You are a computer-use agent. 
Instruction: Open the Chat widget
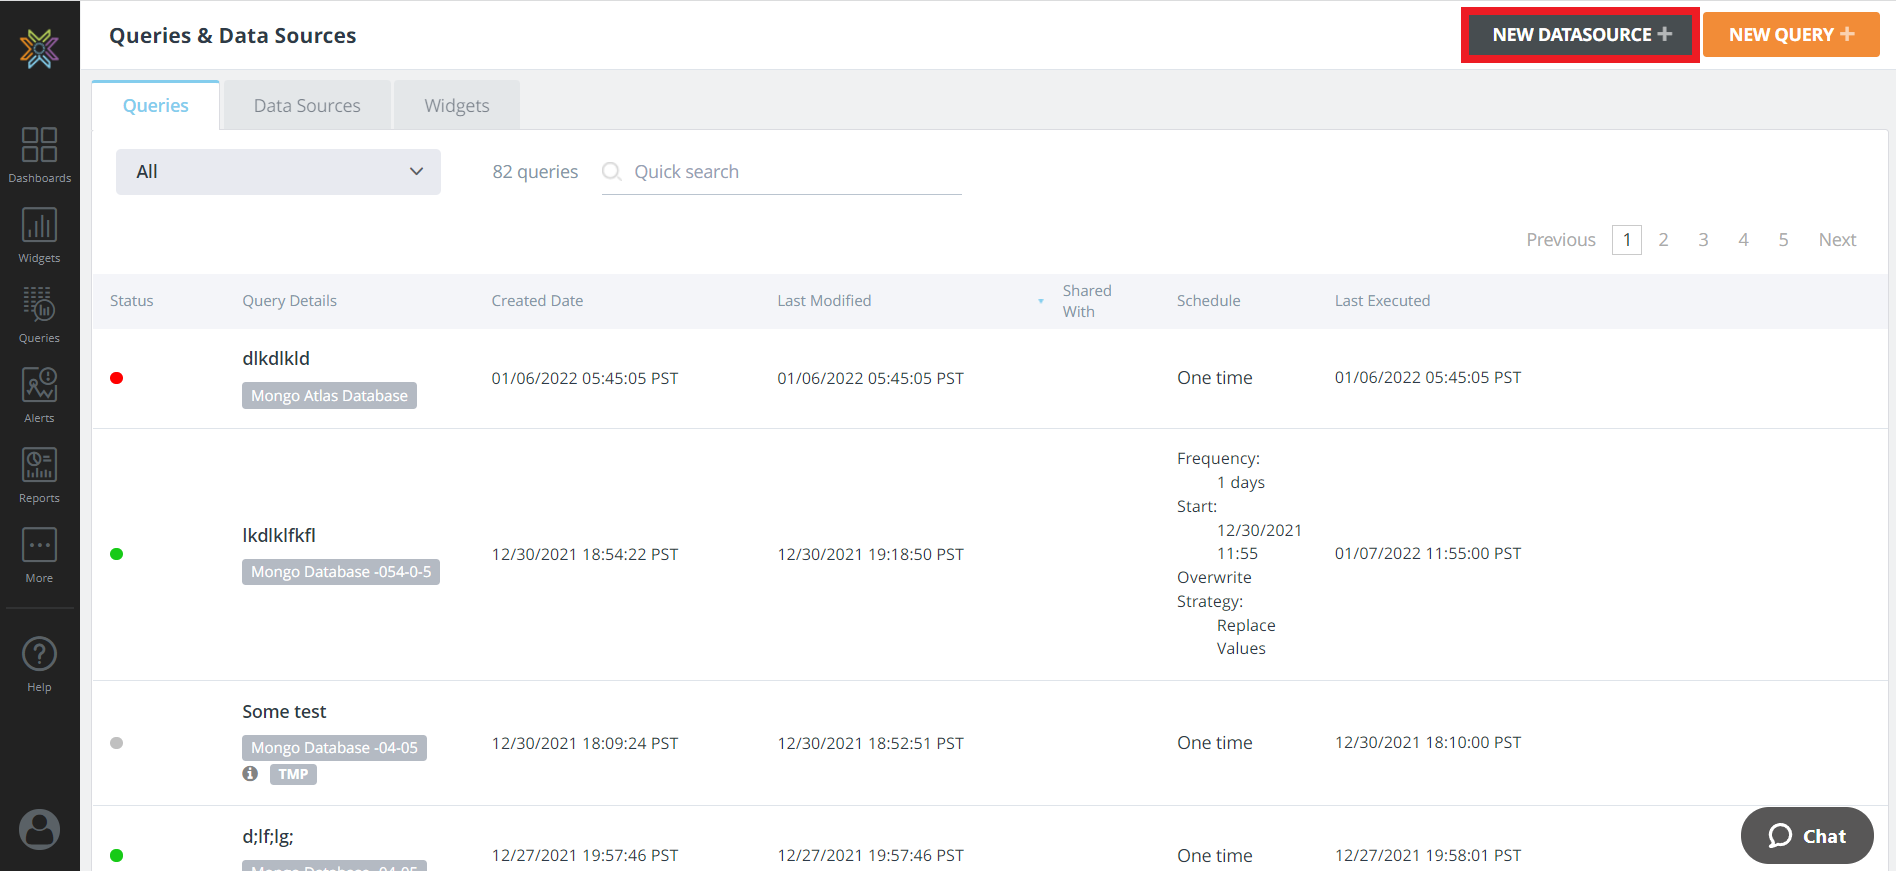pyautogui.click(x=1807, y=836)
